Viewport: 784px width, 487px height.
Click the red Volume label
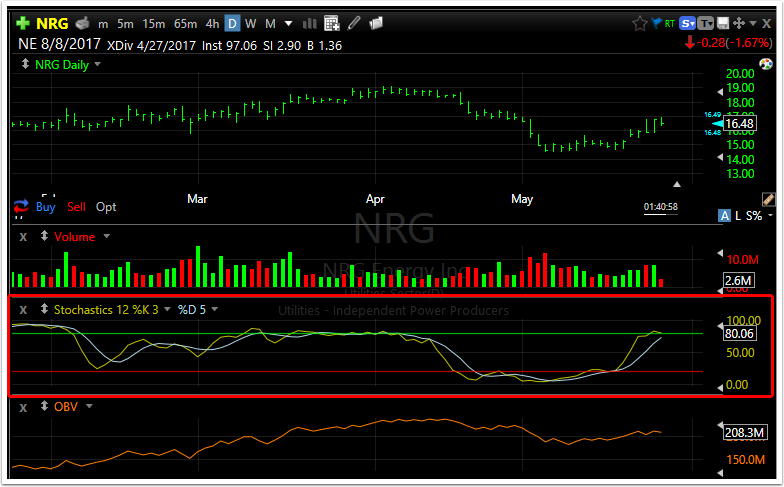point(74,236)
